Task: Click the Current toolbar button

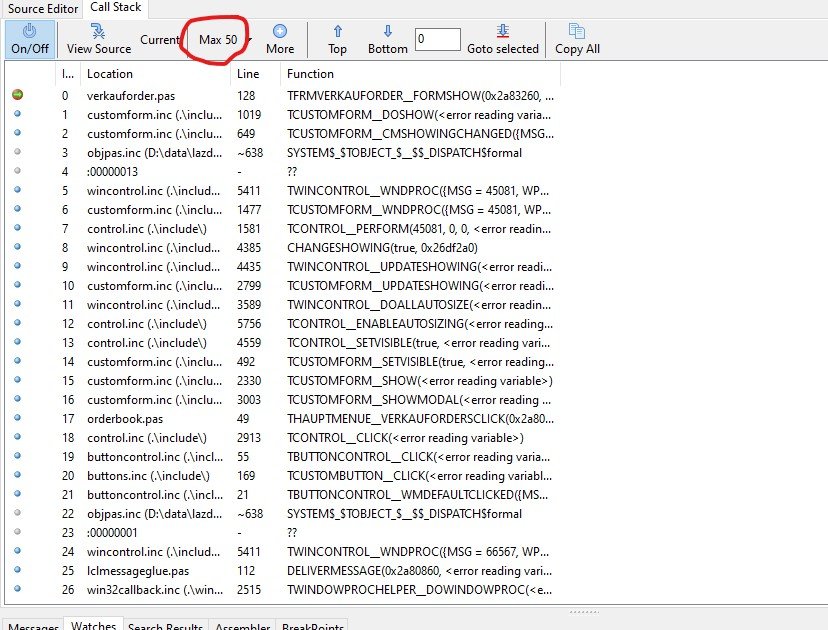Action: point(159,40)
